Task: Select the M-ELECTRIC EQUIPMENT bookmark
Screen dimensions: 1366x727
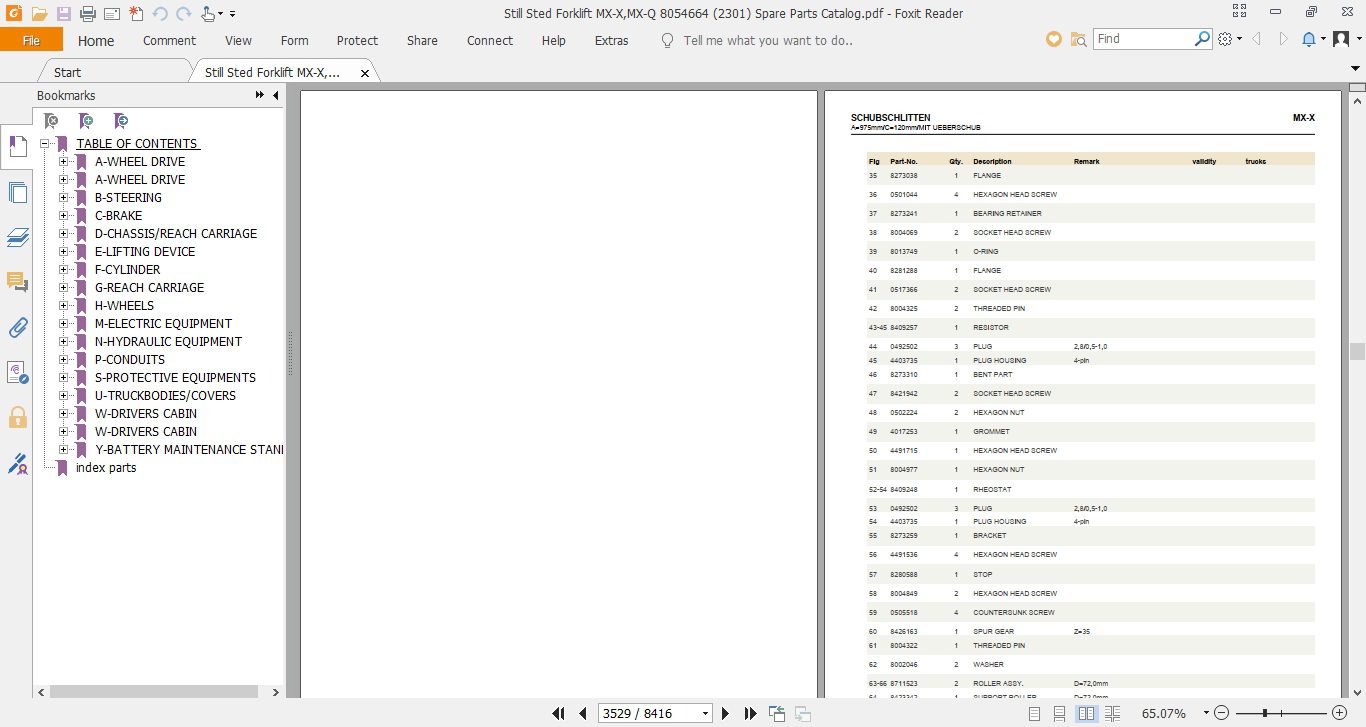Action: (163, 324)
